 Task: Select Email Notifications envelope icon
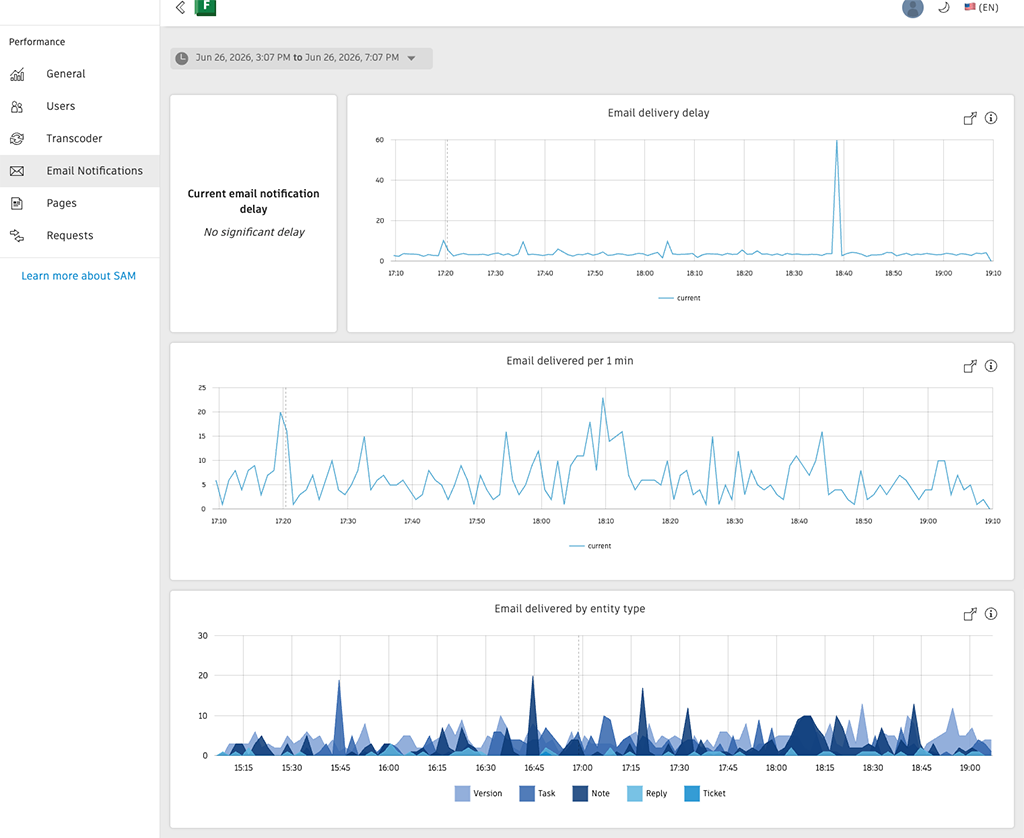click(17, 171)
